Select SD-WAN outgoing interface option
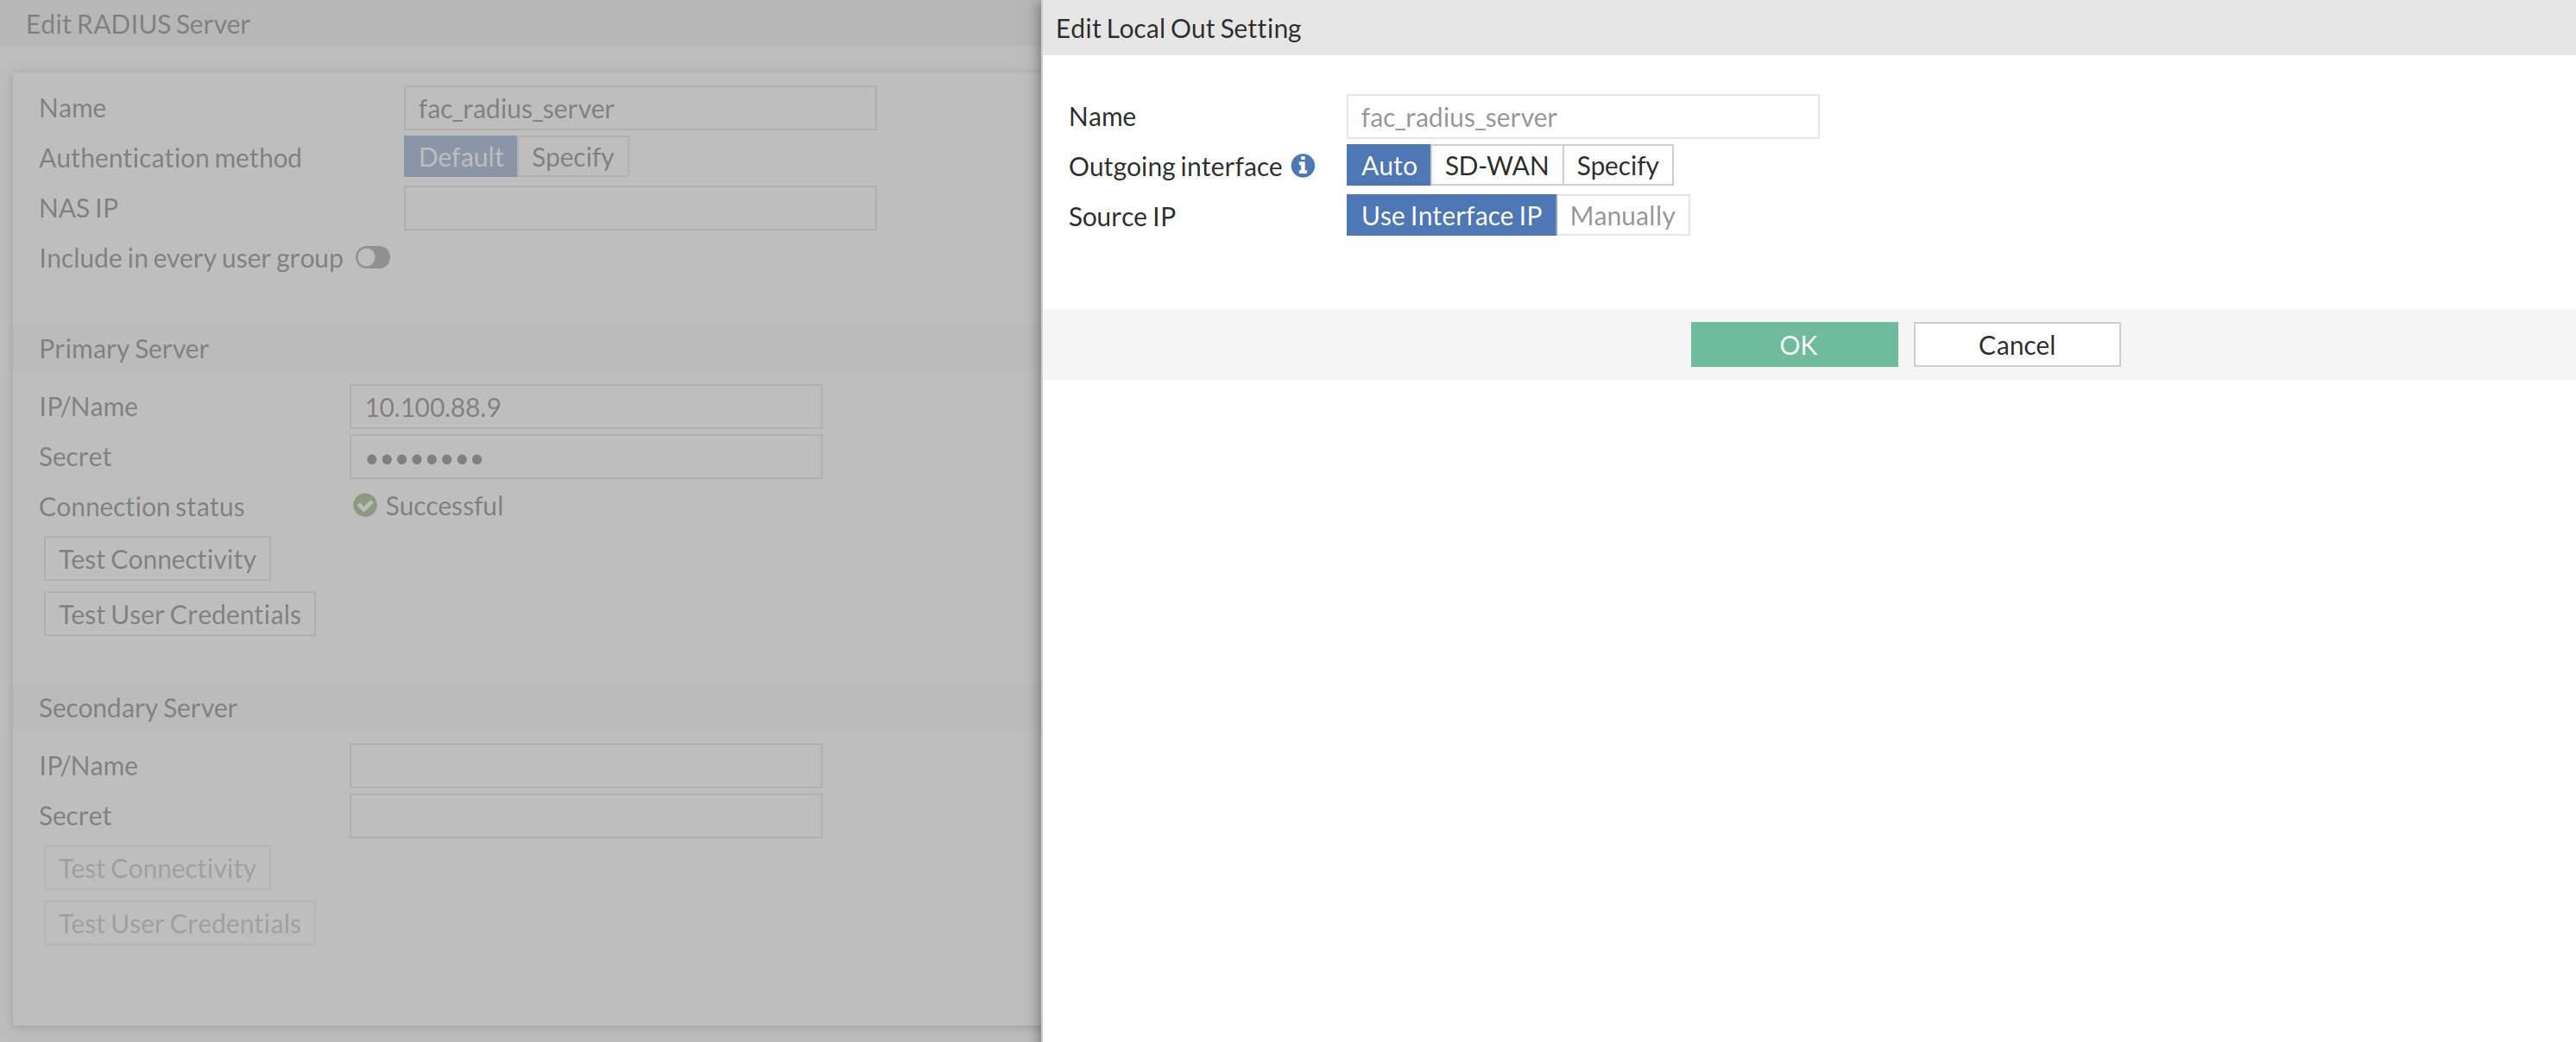Viewport: 2576px width, 1042px height. coord(1495,165)
